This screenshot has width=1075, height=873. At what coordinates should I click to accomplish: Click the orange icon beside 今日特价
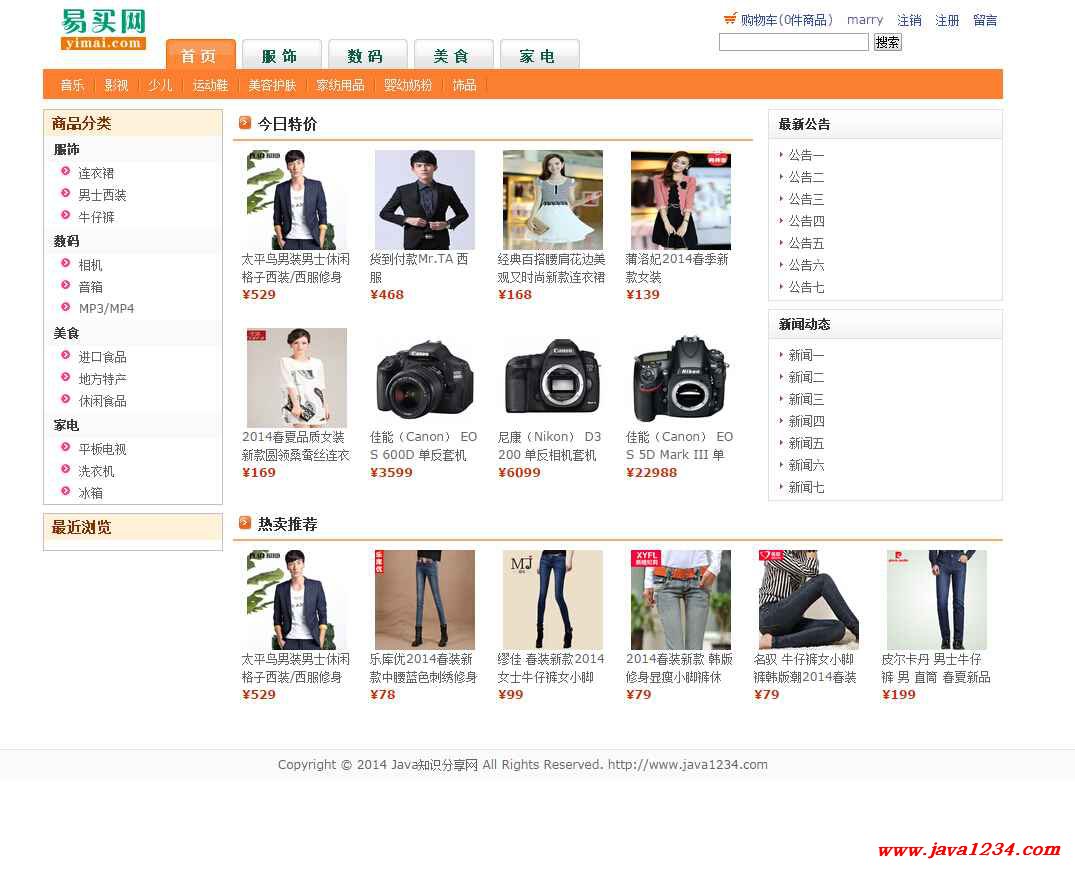click(x=245, y=123)
